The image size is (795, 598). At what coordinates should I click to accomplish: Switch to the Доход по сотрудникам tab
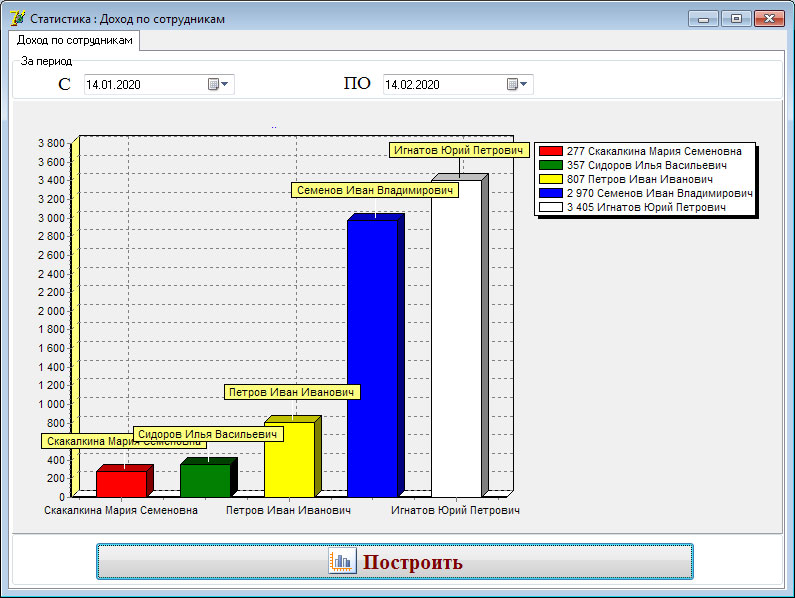74,40
